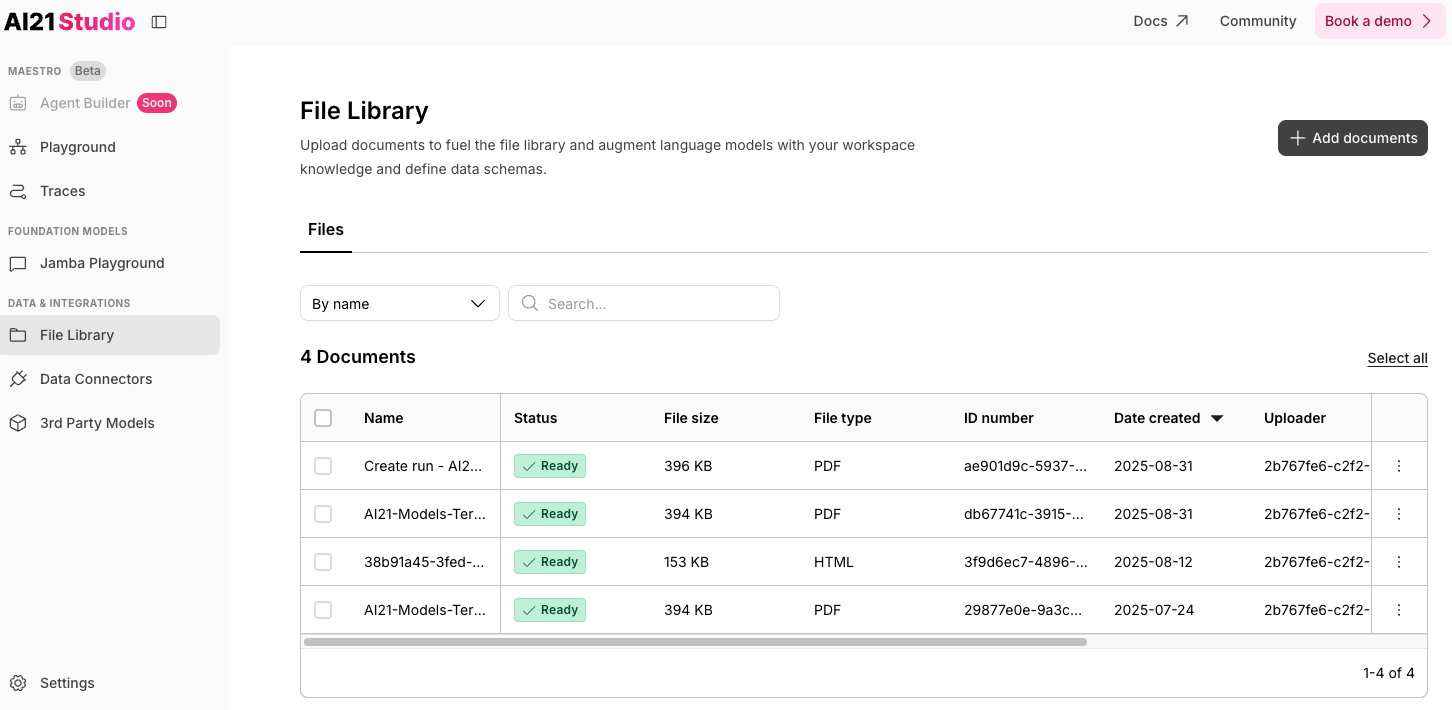Click into the Search input field
The width and height of the screenshot is (1452, 710).
[x=644, y=304]
